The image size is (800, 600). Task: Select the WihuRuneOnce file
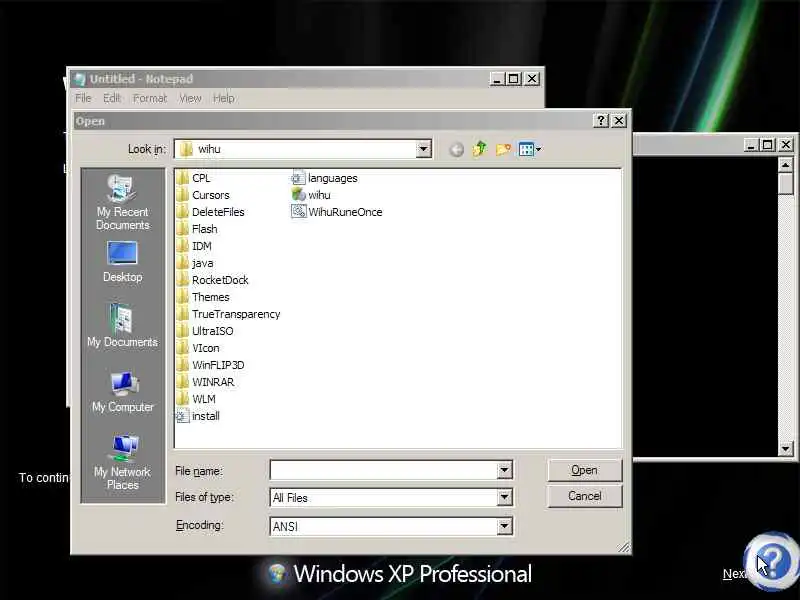337,212
